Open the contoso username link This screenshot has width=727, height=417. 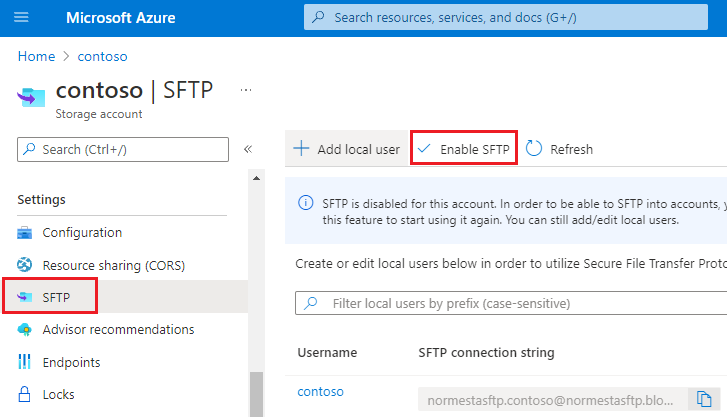click(320, 391)
